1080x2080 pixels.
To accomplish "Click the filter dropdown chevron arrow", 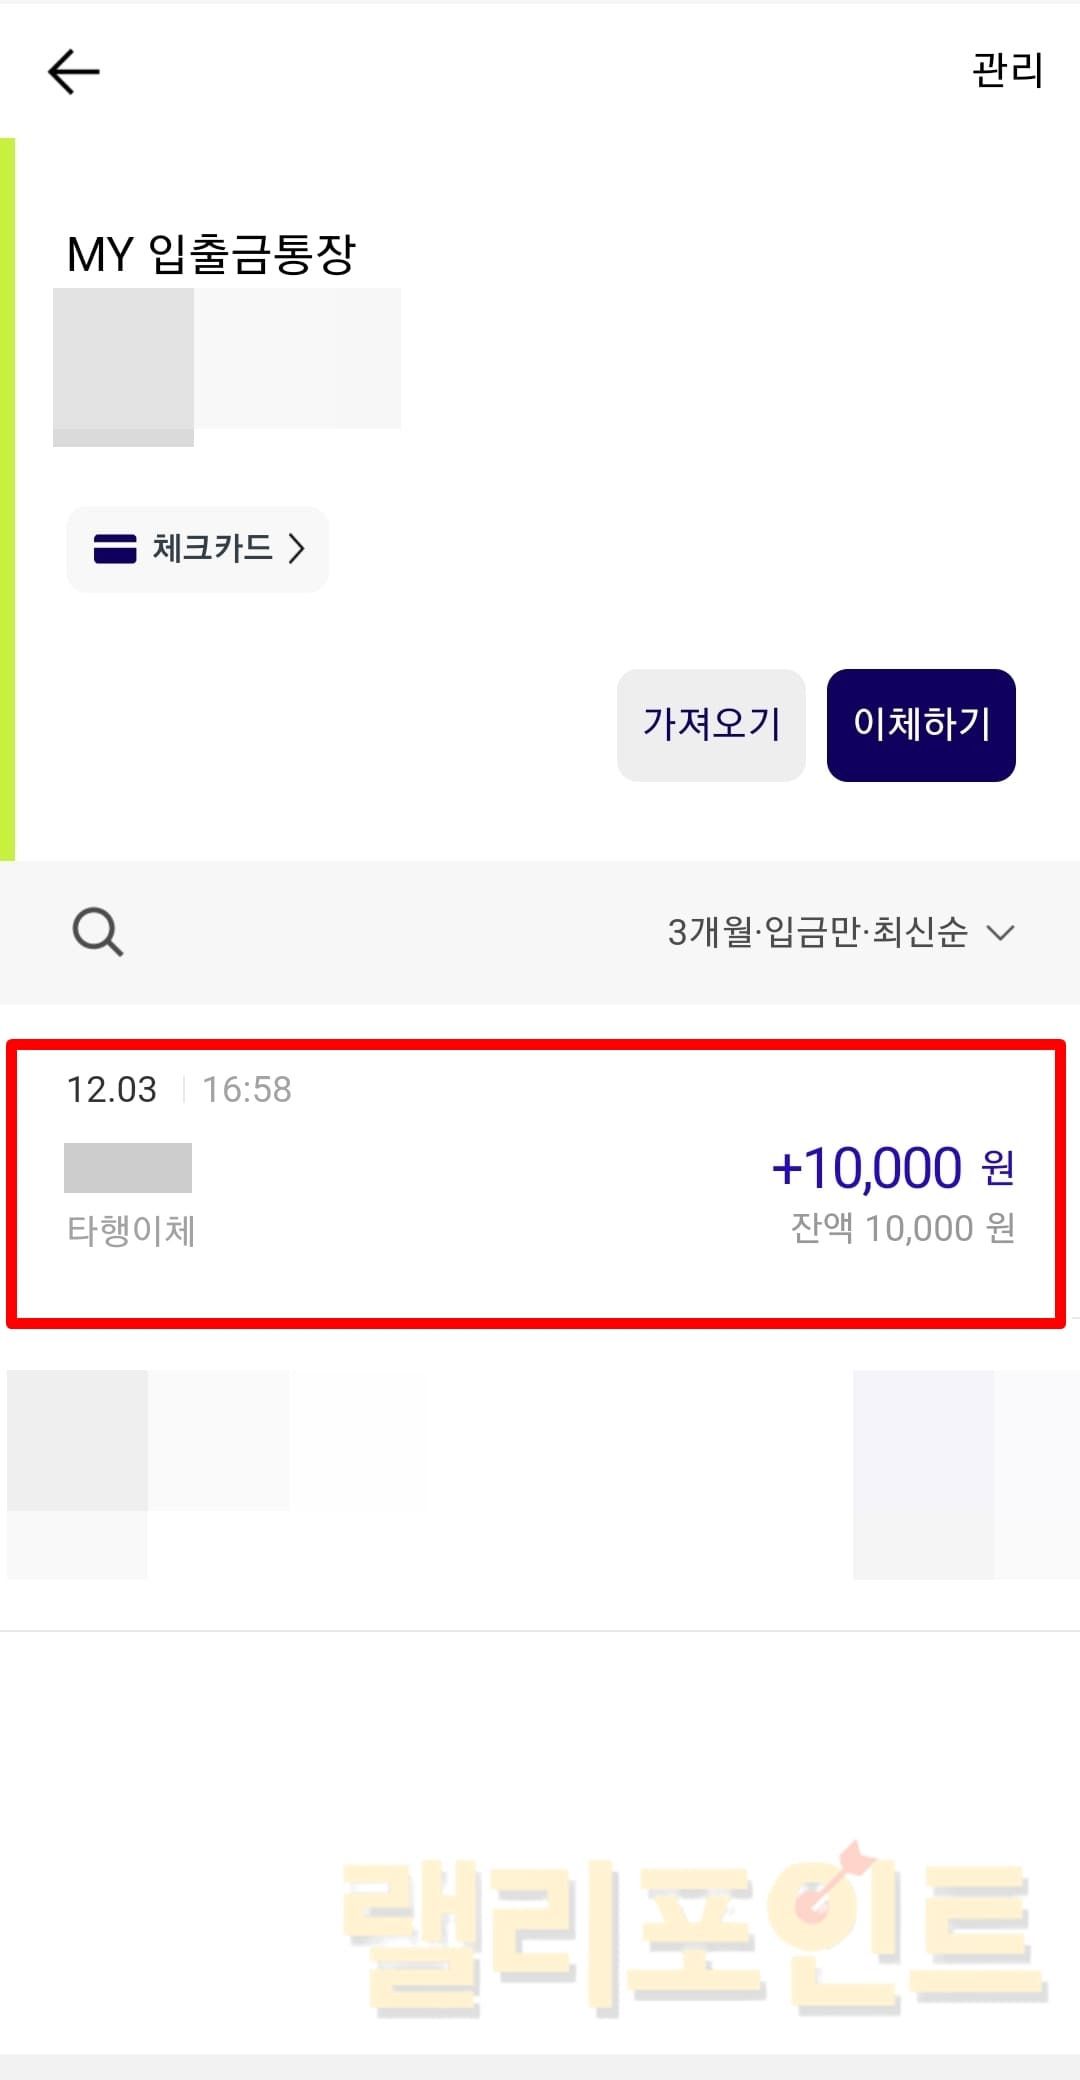I will (x=1000, y=933).
